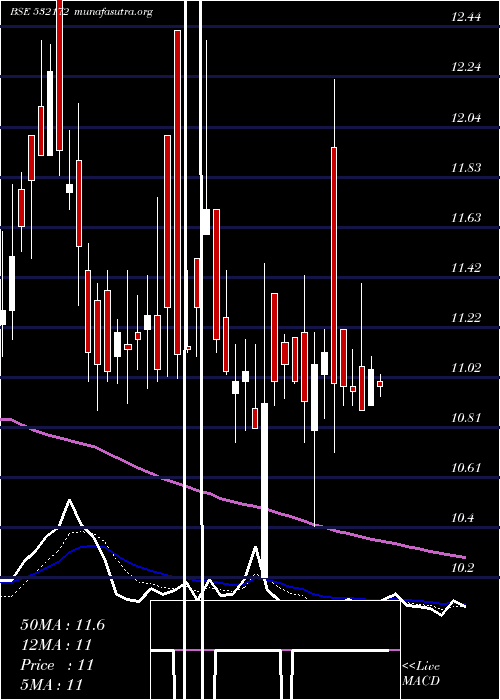Choose the 10.4 price axis value
The width and height of the screenshot is (500, 700).
click(x=463, y=518)
